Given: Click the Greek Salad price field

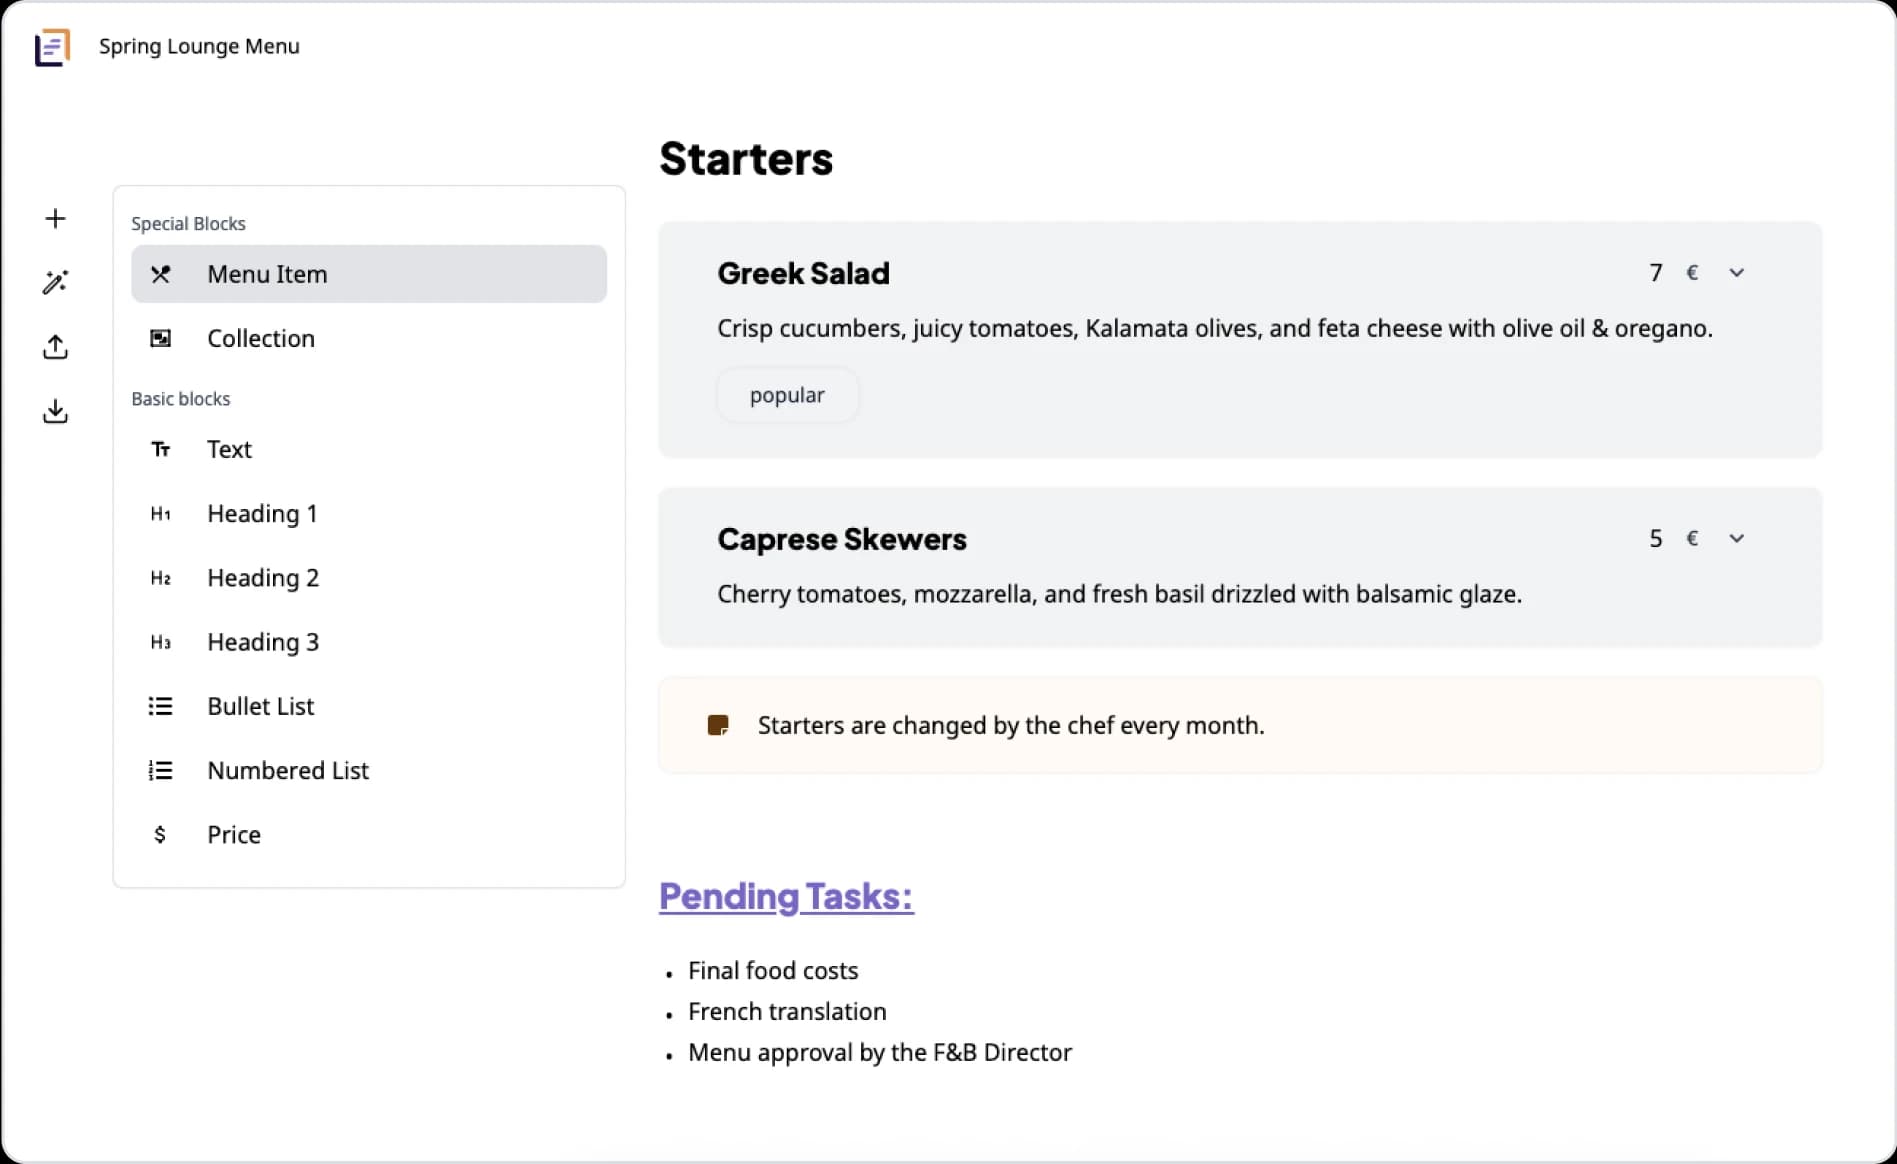Looking at the screenshot, I should pyautogui.click(x=1656, y=273).
